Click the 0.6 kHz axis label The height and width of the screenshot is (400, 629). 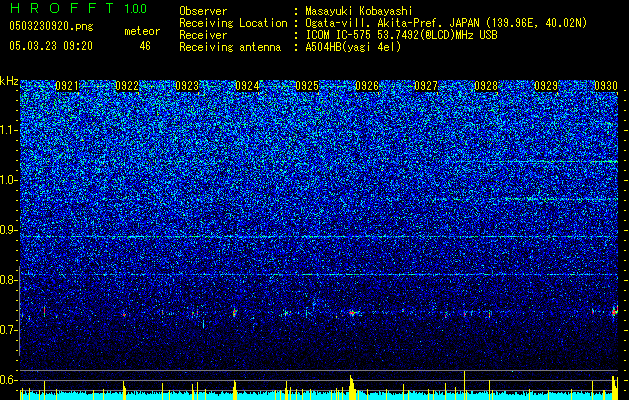pyautogui.click(x=9, y=380)
